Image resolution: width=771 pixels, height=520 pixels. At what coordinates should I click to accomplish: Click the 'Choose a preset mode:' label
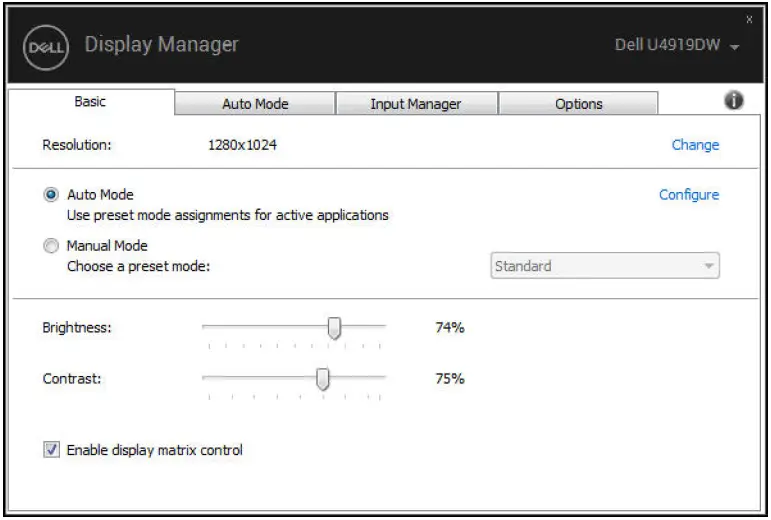(x=138, y=266)
